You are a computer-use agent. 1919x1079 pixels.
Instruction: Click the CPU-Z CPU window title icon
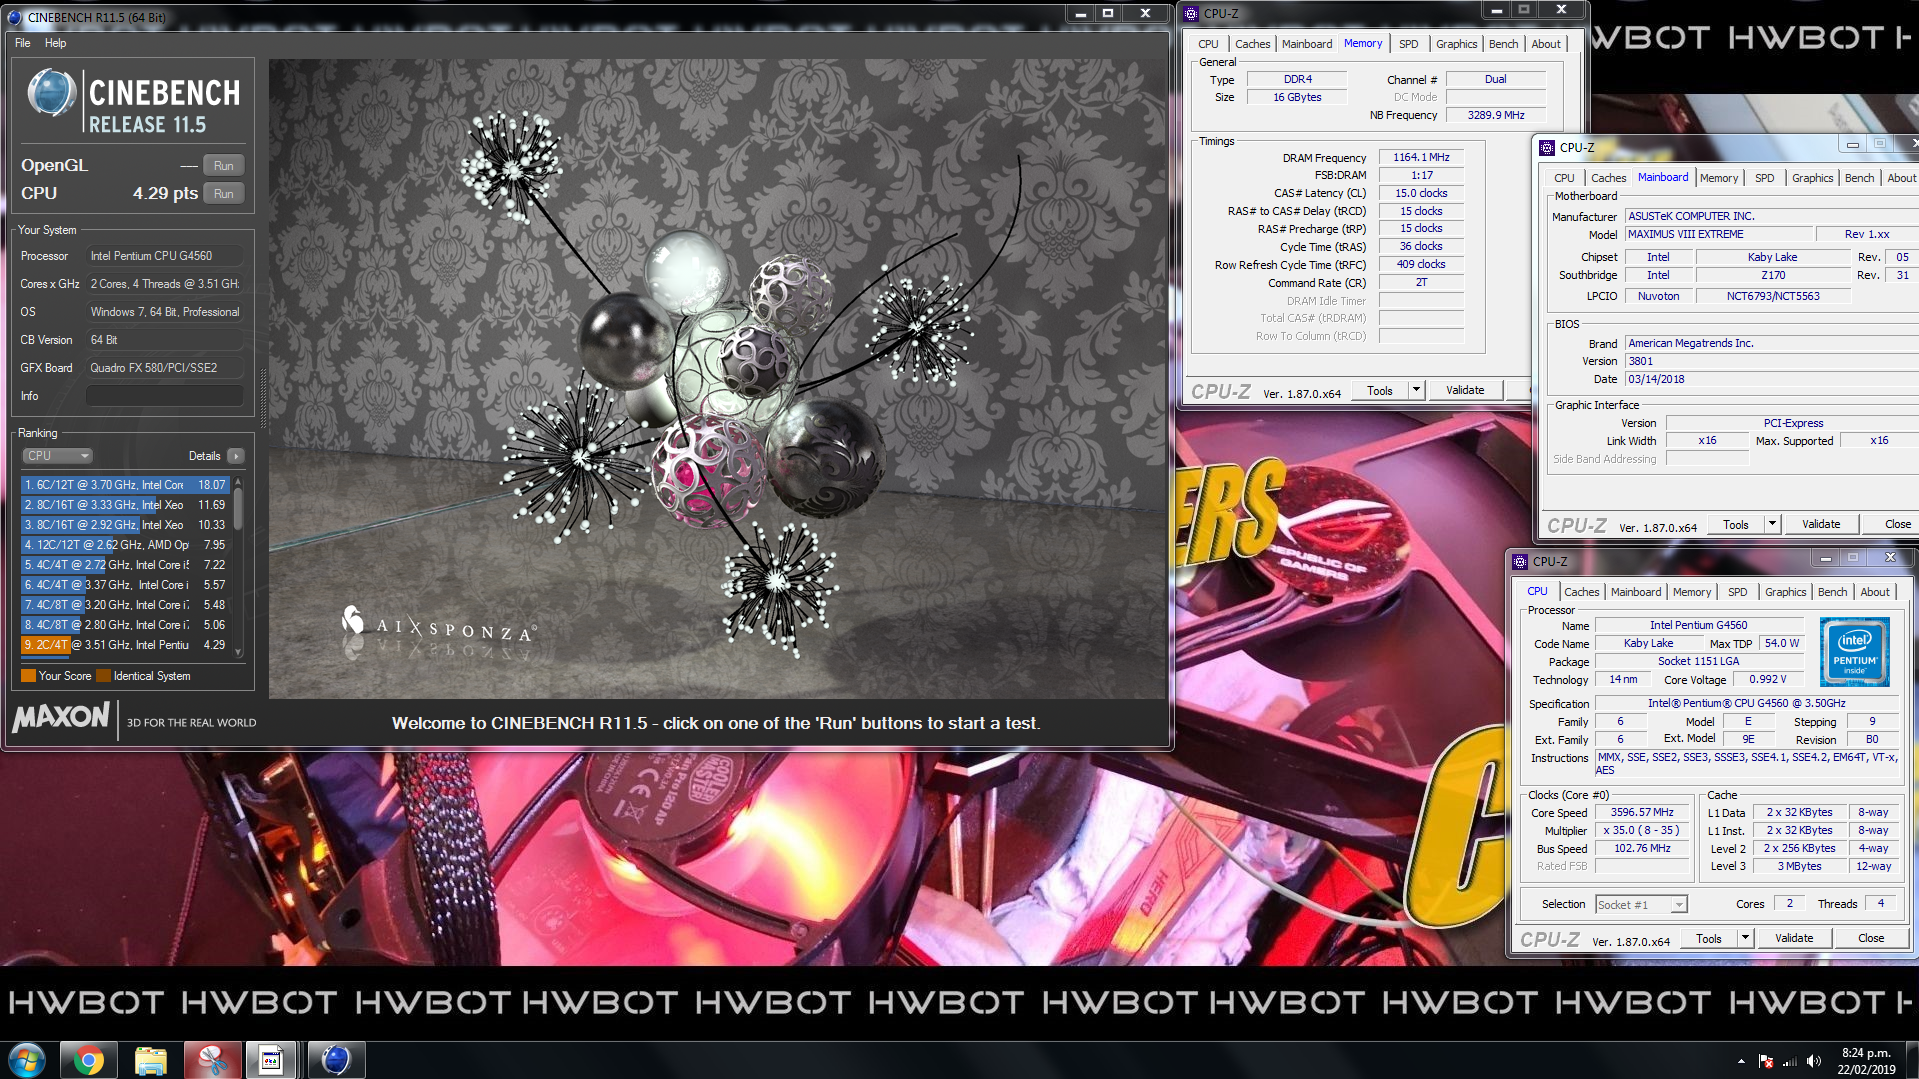[1520, 561]
